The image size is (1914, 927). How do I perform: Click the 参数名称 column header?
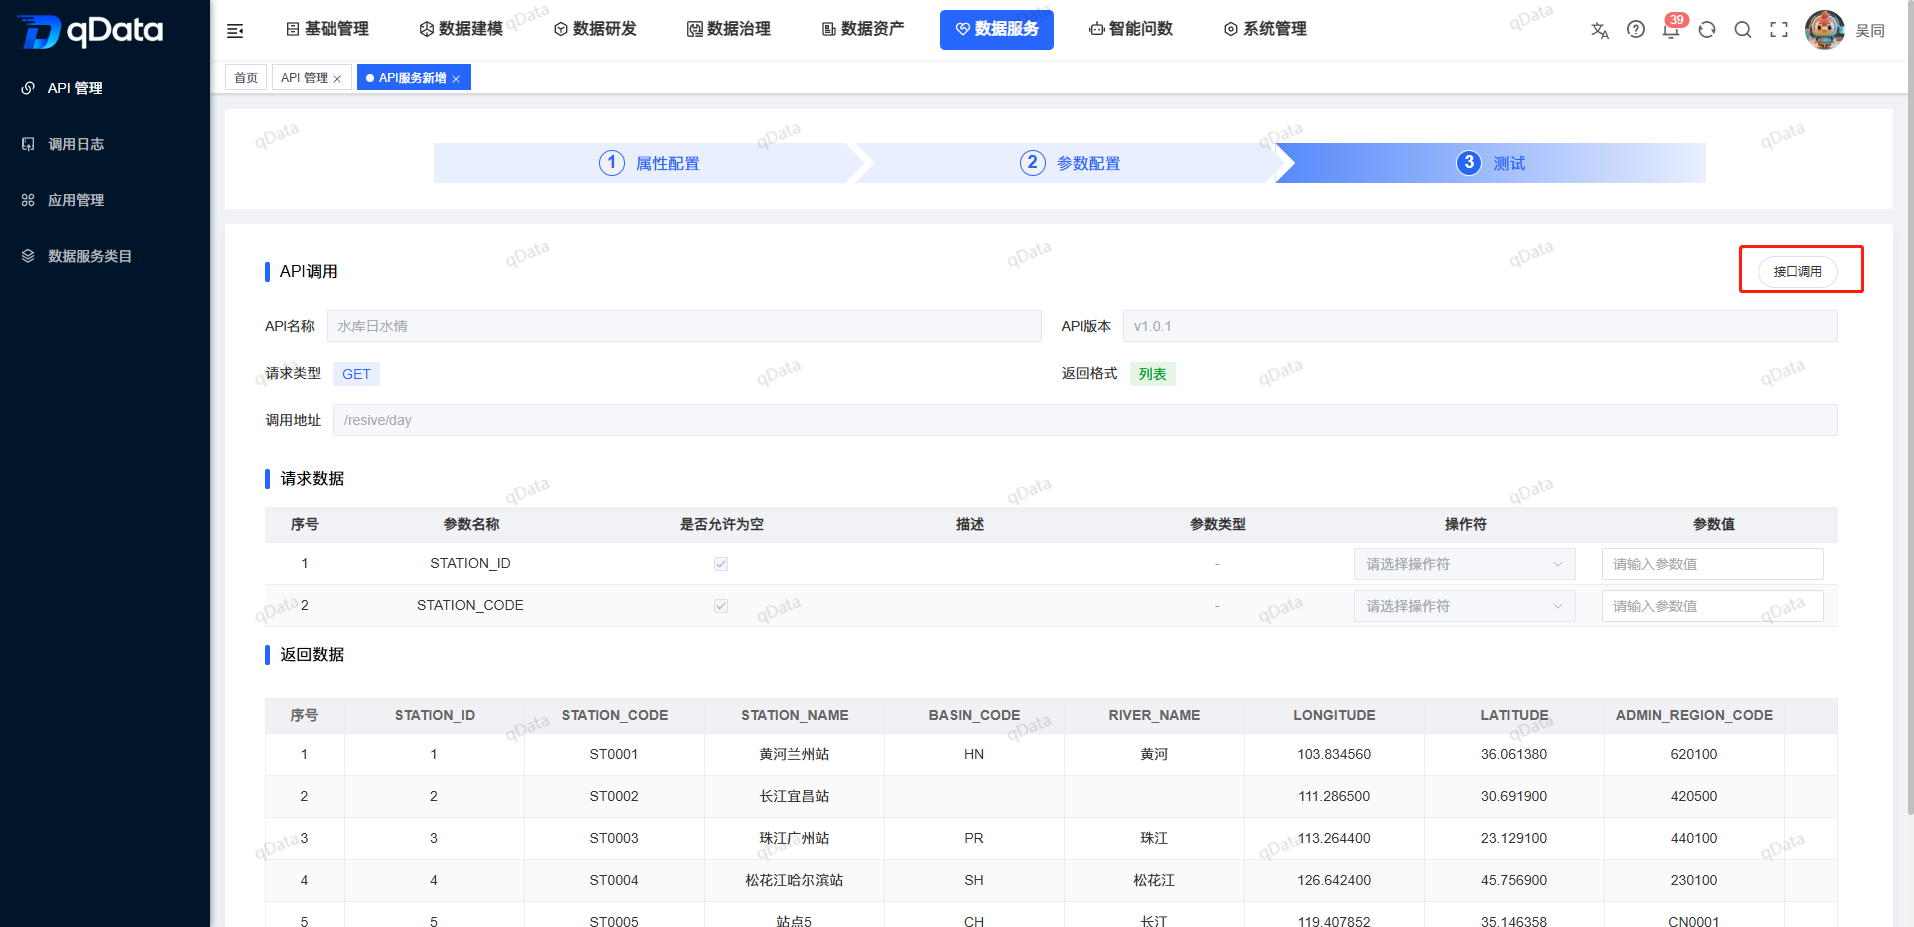pos(472,524)
